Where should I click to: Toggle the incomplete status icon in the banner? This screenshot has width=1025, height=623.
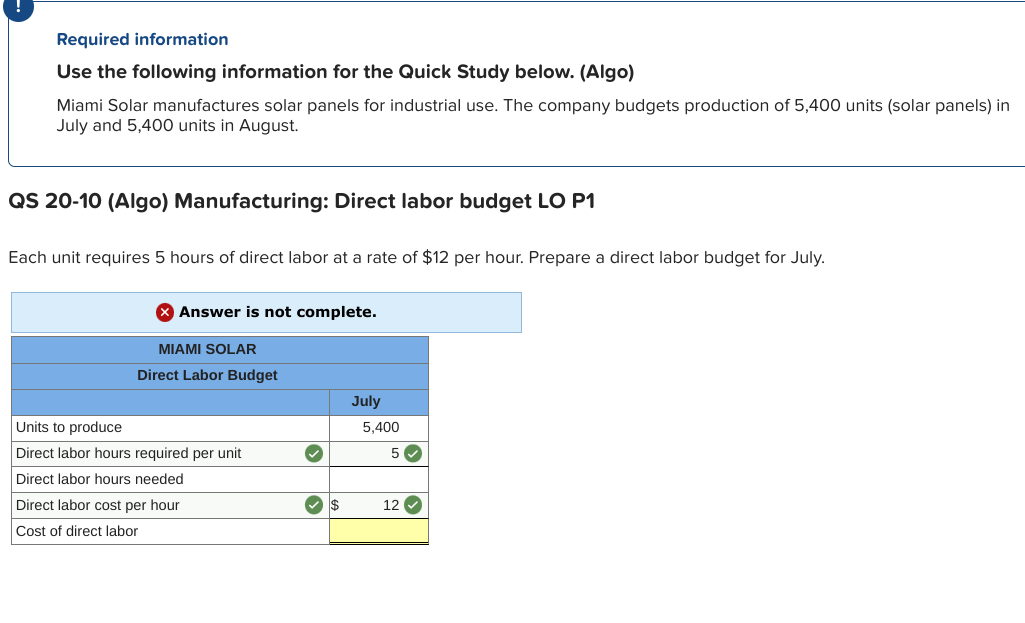(163, 312)
